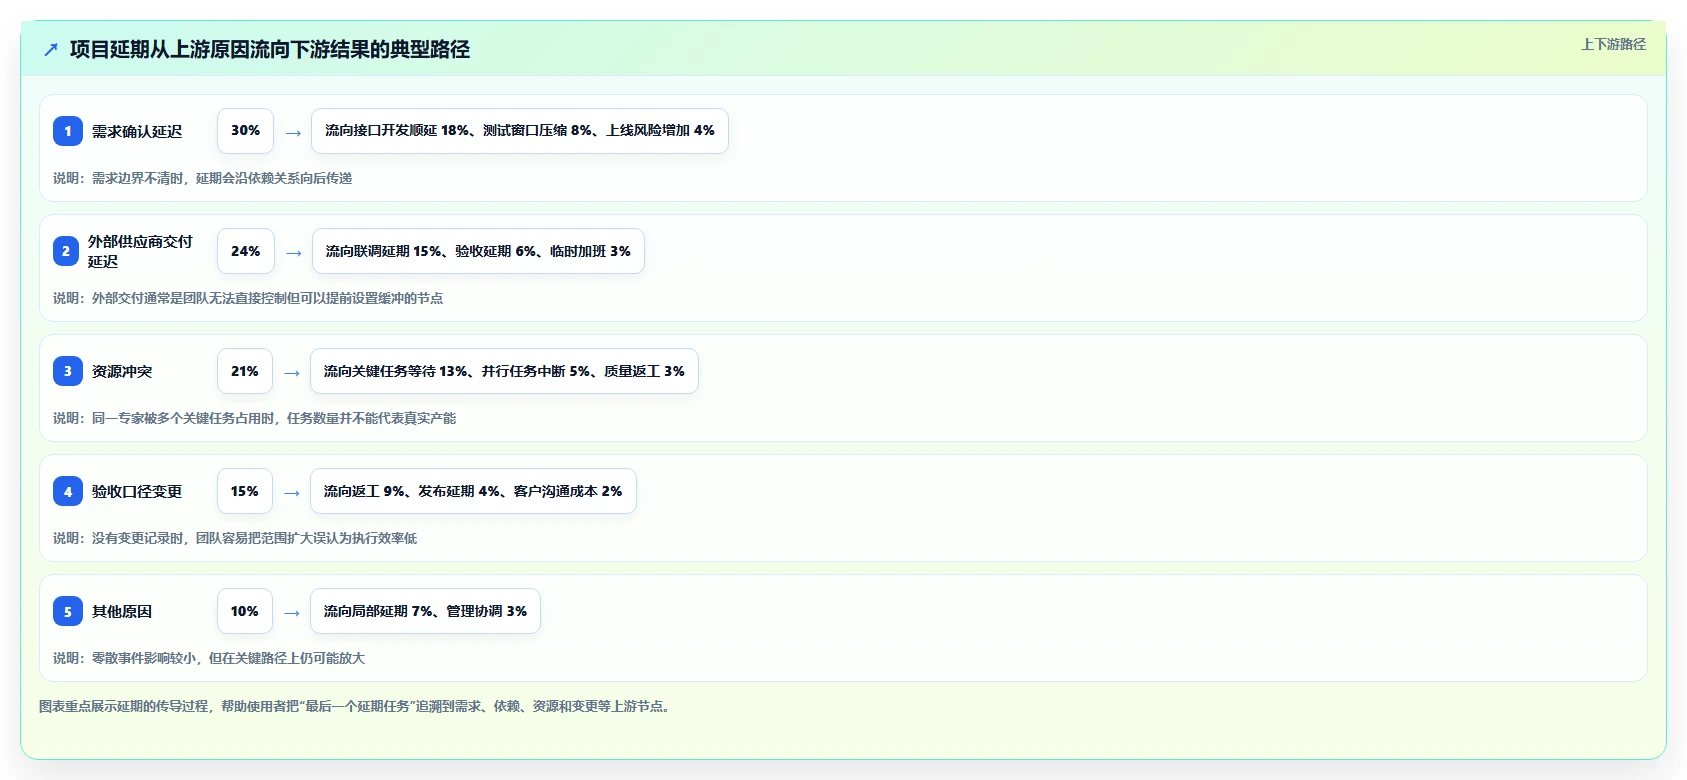Click the 流向局部延期 7% downstream box
The width and height of the screenshot is (1687, 780).
pos(425,611)
